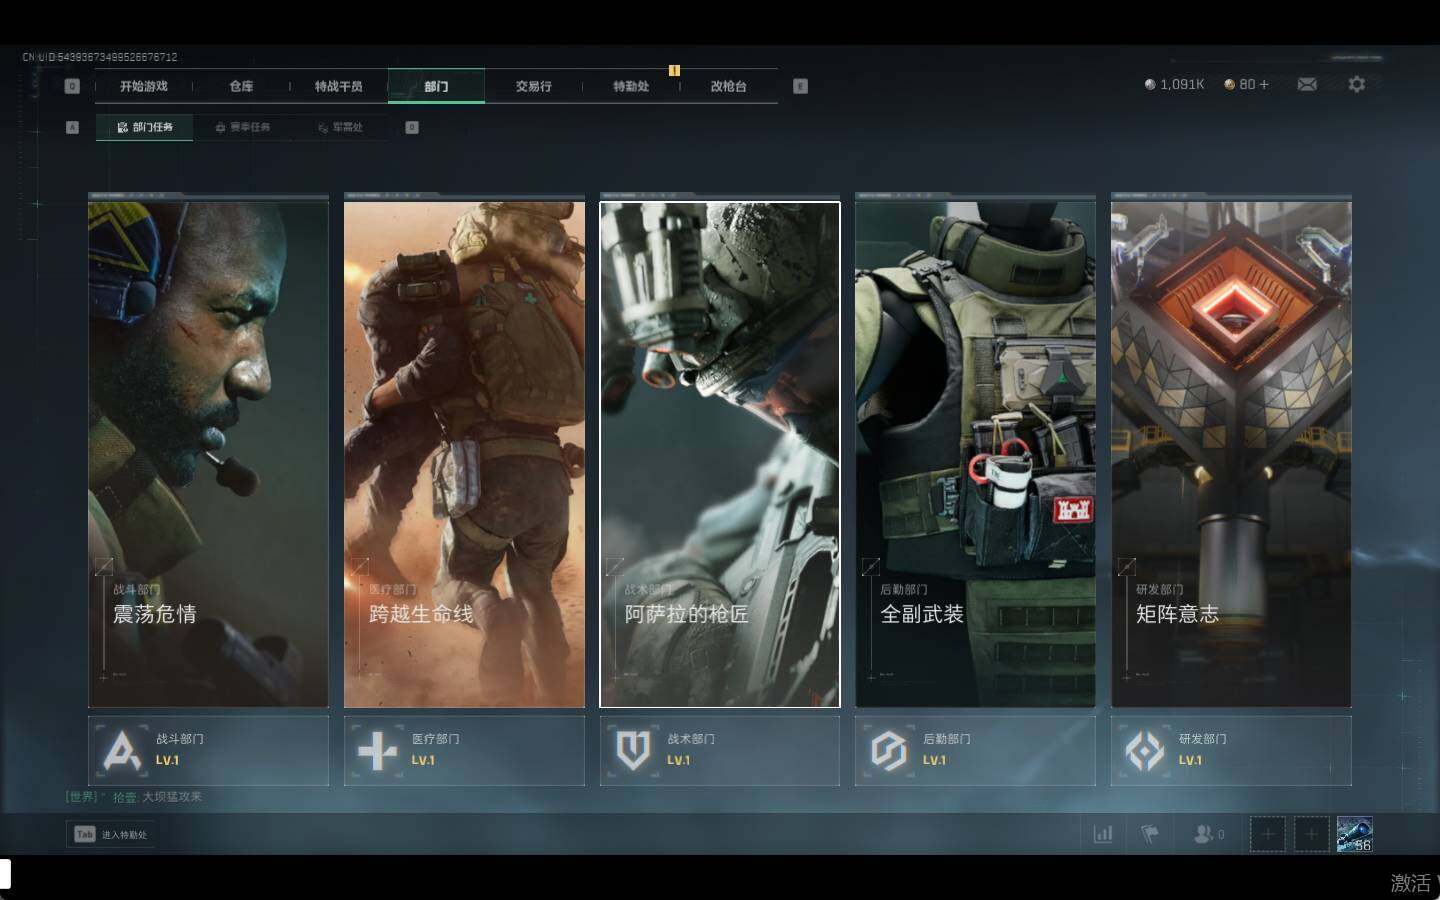Open the mail envelope inbox
Viewport: 1440px width, 900px height.
tap(1307, 84)
